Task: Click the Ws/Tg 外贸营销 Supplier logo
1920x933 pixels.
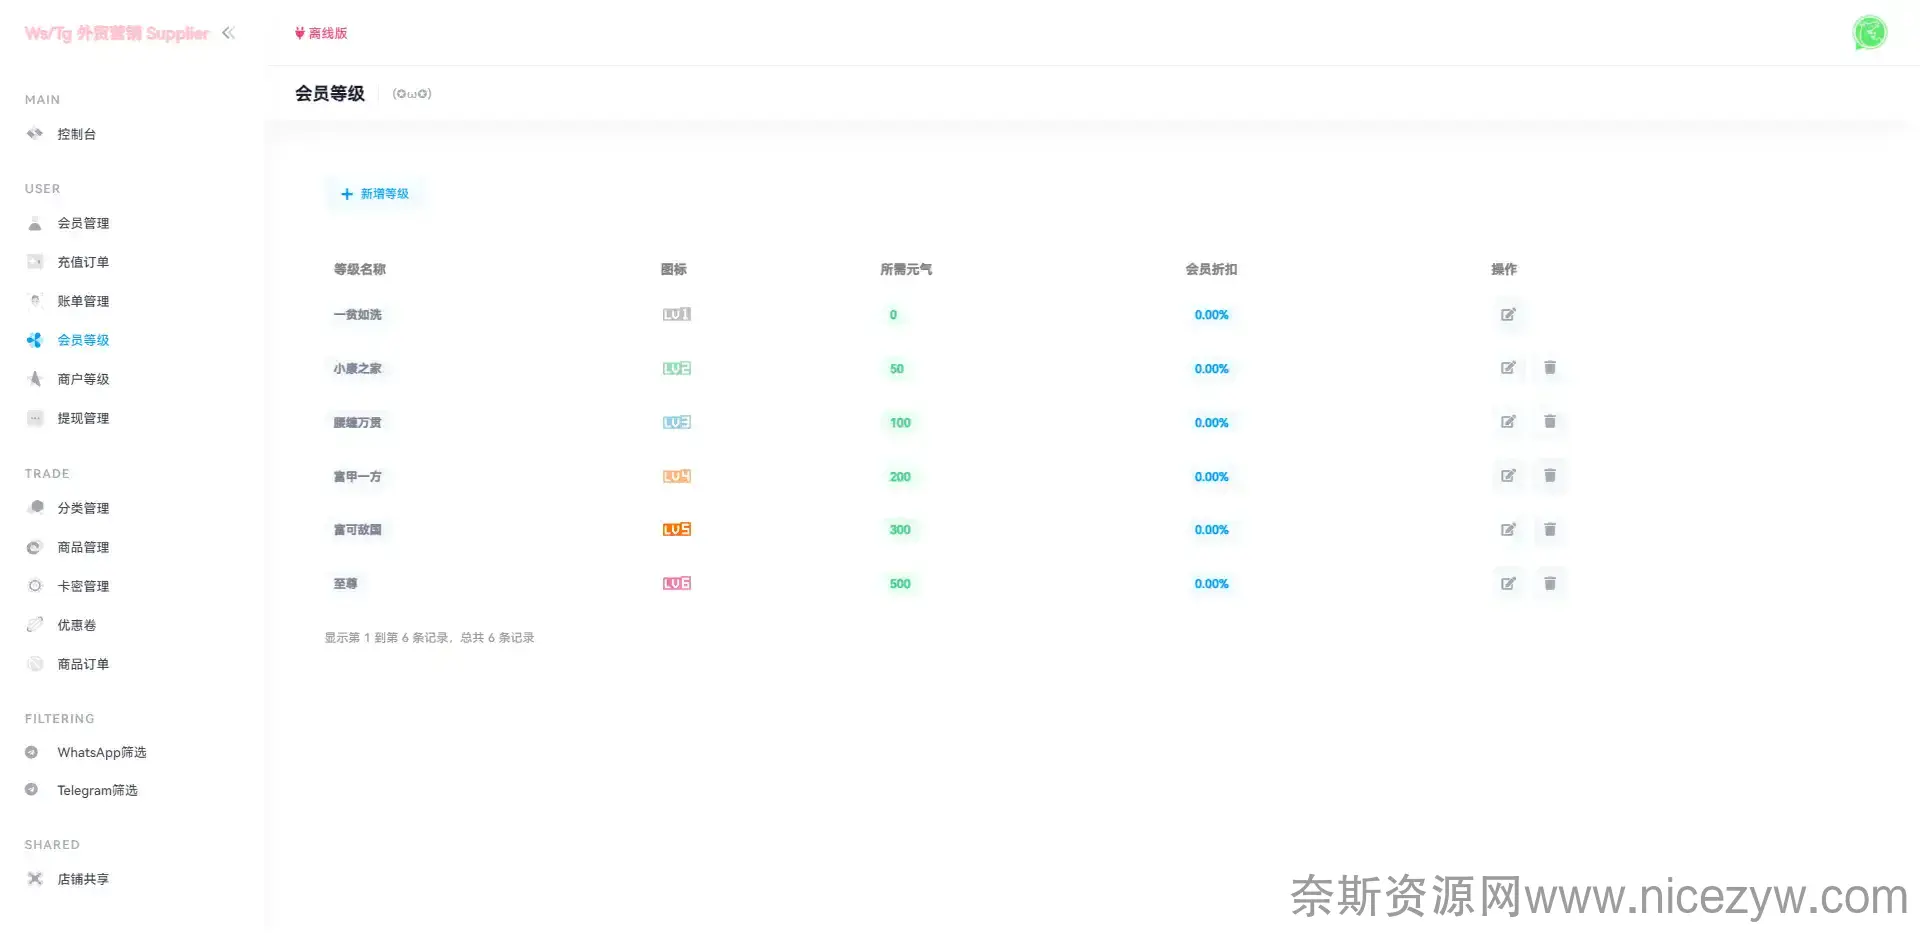Action: tap(117, 33)
